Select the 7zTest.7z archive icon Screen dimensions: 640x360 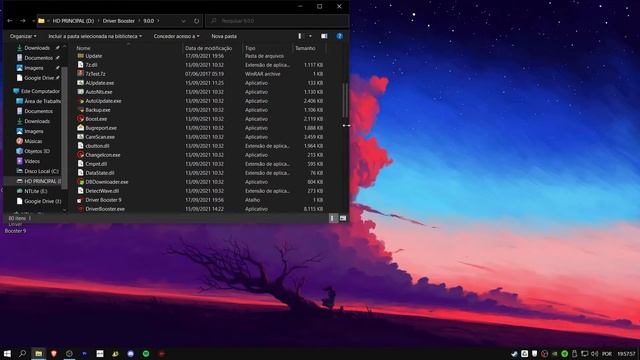point(80,74)
